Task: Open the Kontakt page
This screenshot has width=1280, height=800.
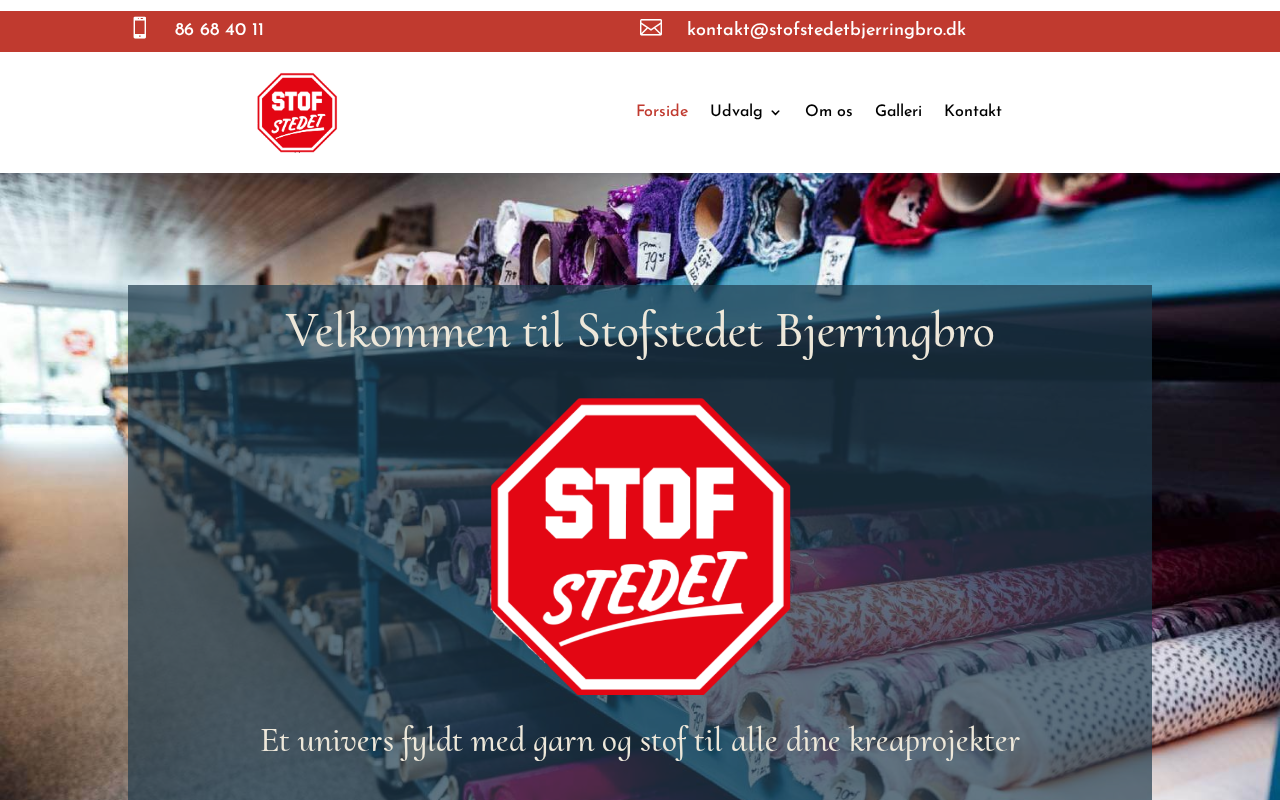Action: coord(973,112)
